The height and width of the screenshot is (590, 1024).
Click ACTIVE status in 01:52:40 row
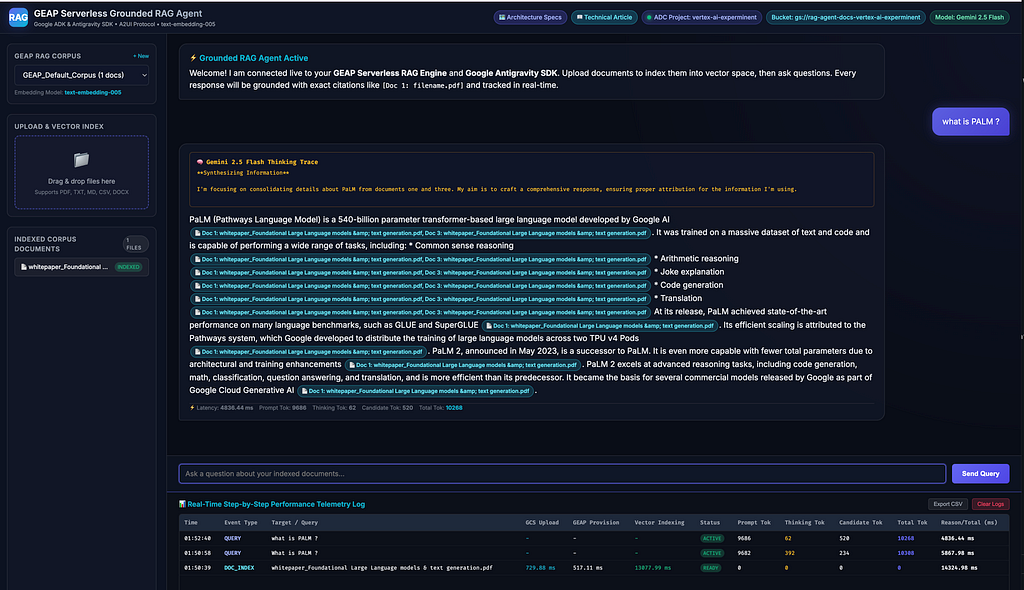(x=712, y=538)
